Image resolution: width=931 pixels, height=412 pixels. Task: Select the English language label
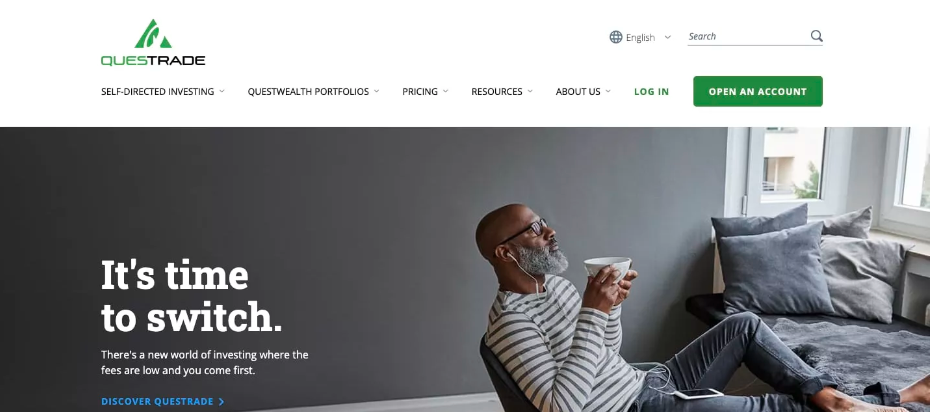[640, 37]
